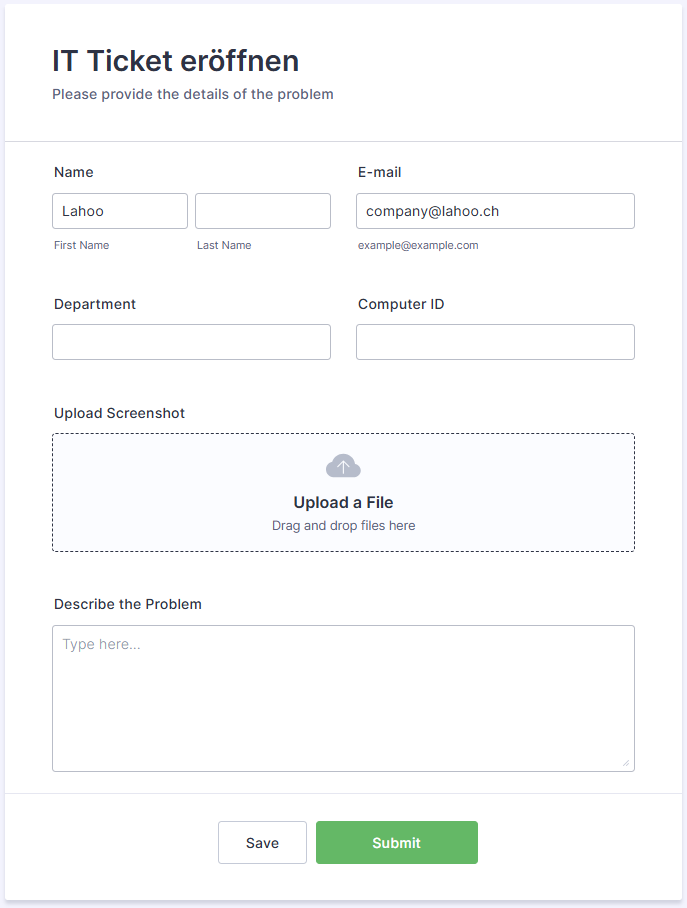The width and height of the screenshot is (687, 908).
Task: Click the "Describe the Problem" label
Action: click(128, 604)
